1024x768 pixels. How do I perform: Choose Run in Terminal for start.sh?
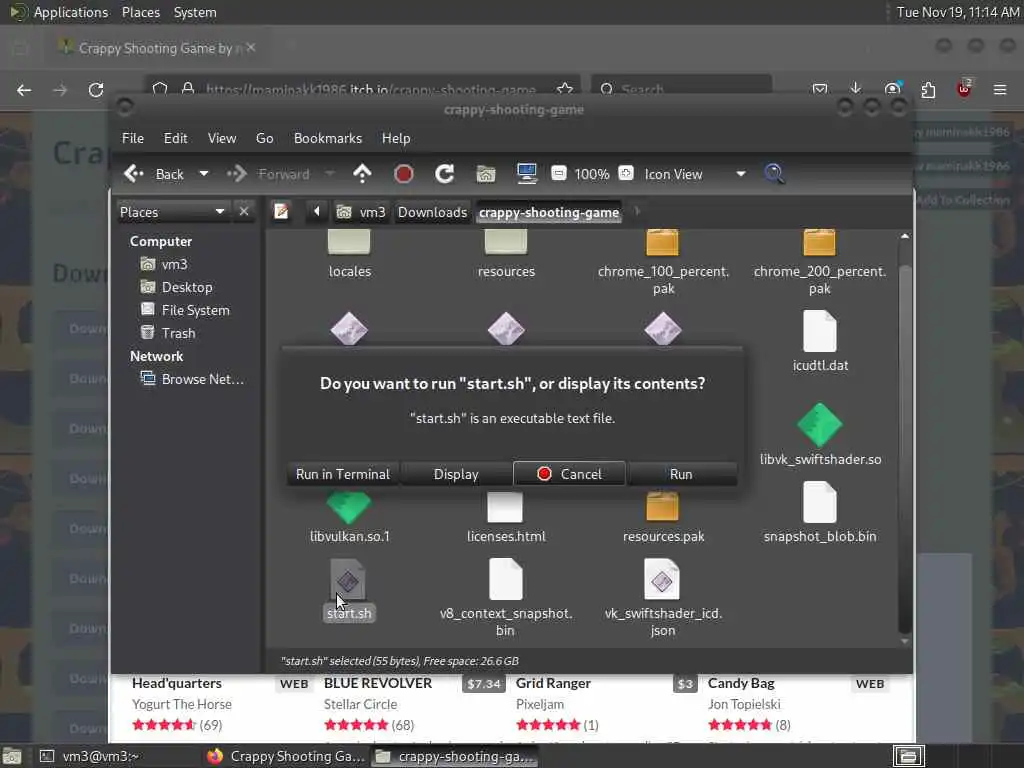click(343, 474)
